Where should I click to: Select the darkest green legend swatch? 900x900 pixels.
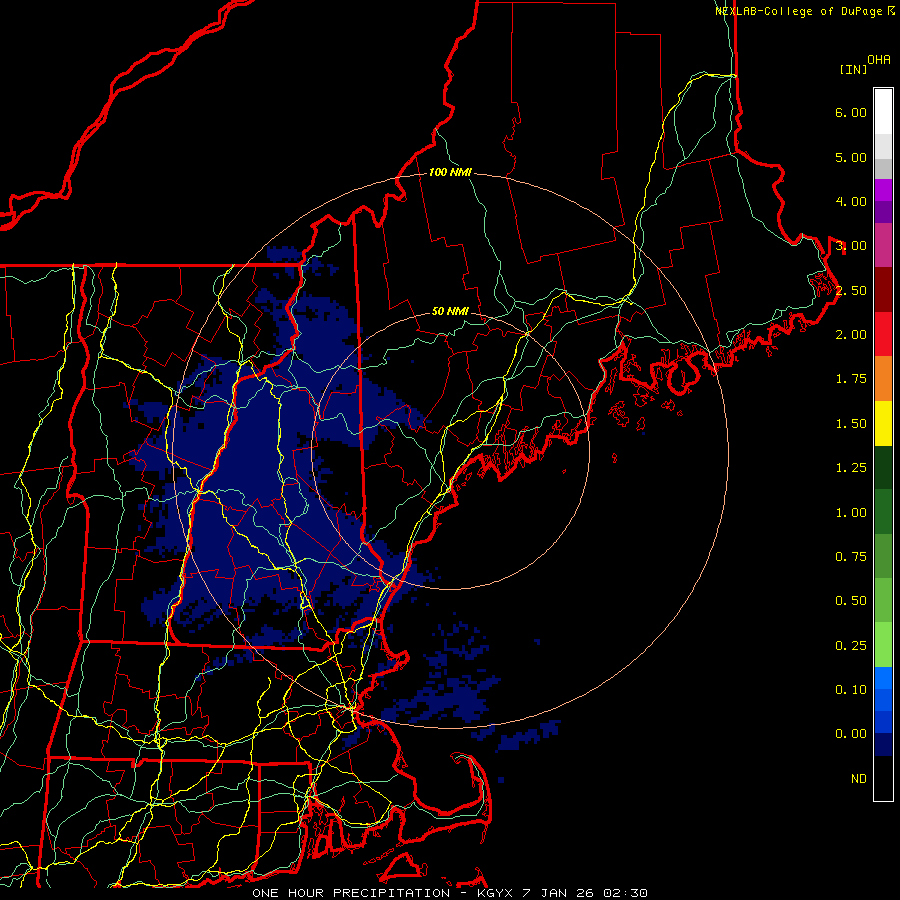tap(883, 467)
